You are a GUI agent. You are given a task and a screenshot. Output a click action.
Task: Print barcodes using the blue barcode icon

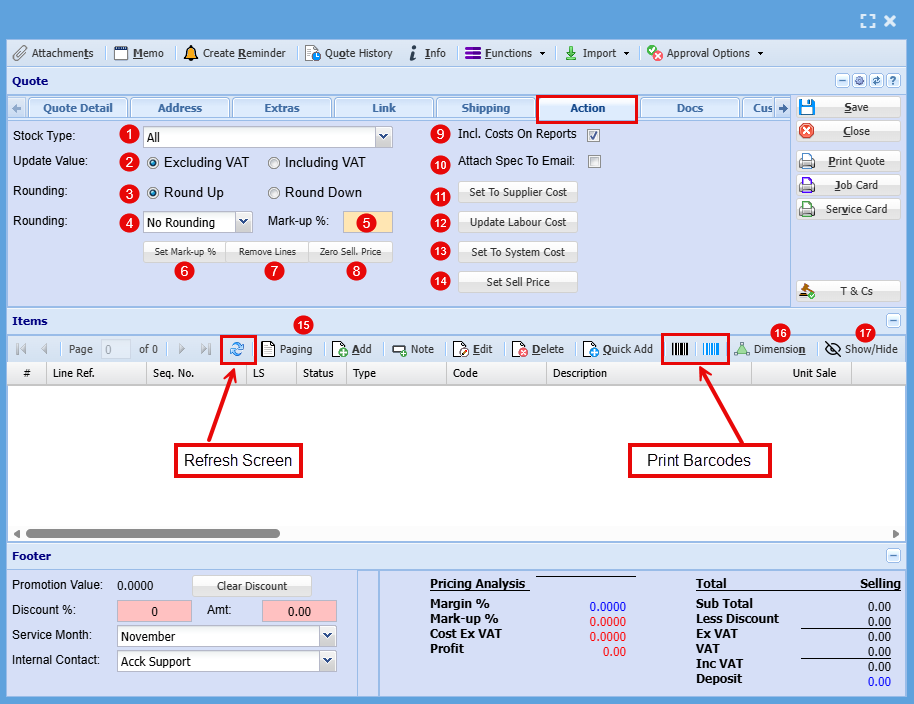(x=711, y=349)
